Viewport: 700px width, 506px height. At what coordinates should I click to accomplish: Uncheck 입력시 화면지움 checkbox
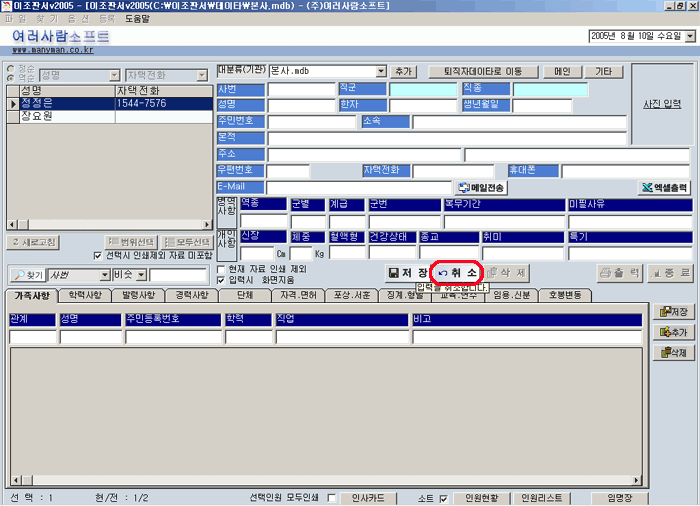(222, 281)
